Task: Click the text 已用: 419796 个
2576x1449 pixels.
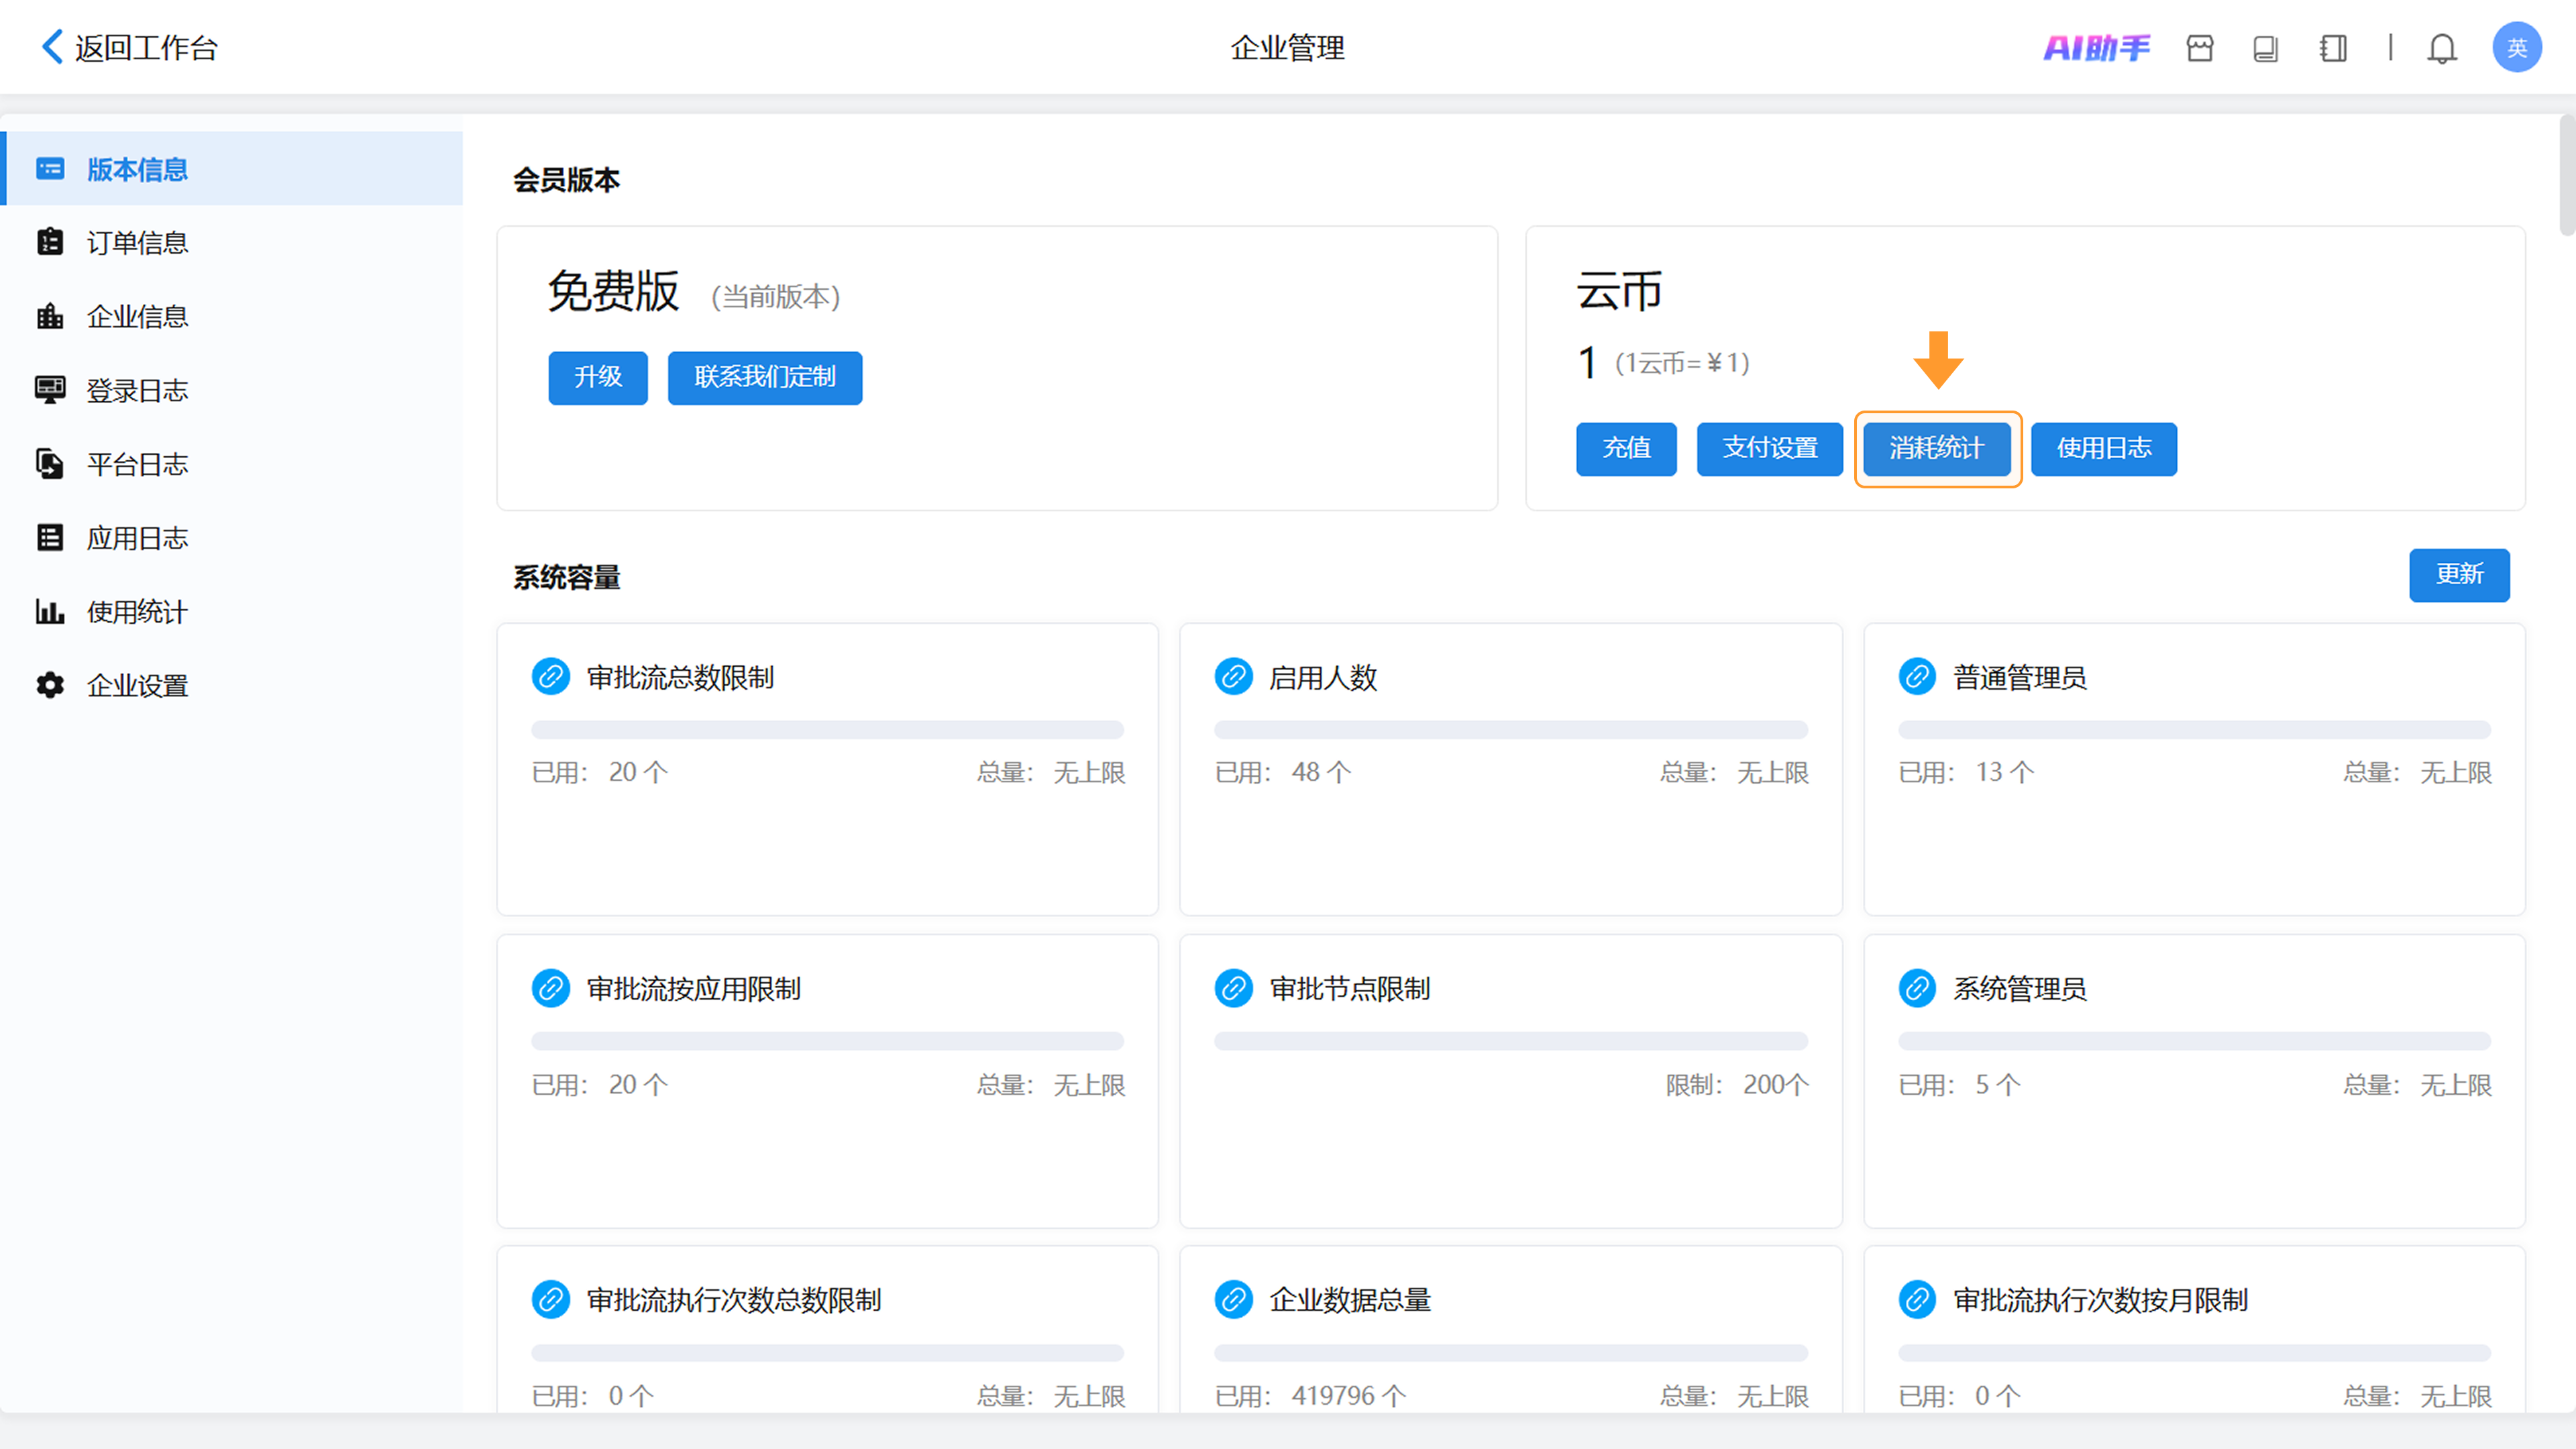Action: coord(1311,1396)
